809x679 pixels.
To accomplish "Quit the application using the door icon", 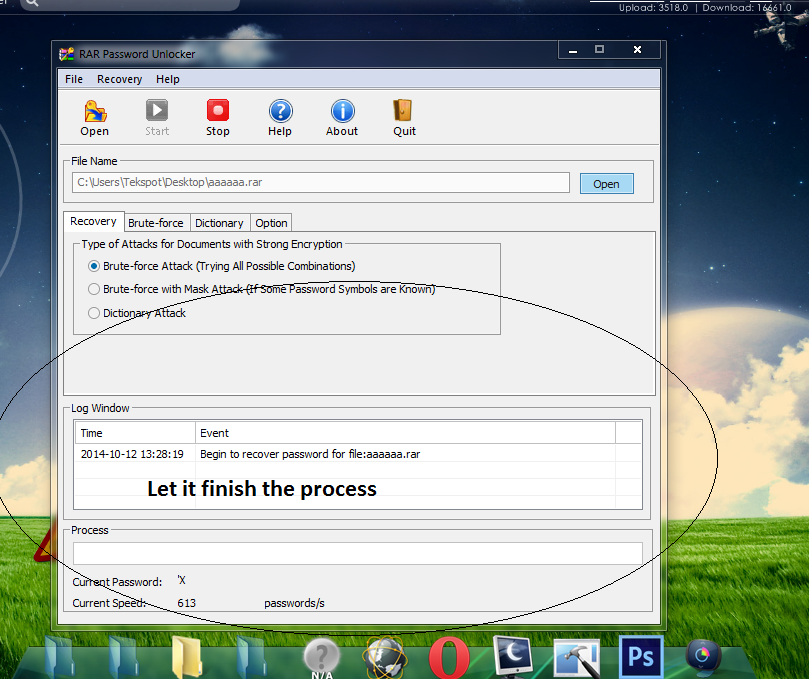I will click(404, 118).
